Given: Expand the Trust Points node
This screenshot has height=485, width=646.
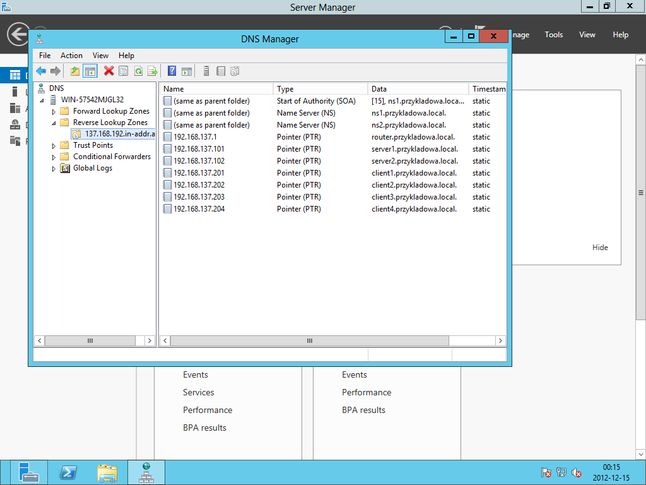Looking at the screenshot, I should click(54, 146).
